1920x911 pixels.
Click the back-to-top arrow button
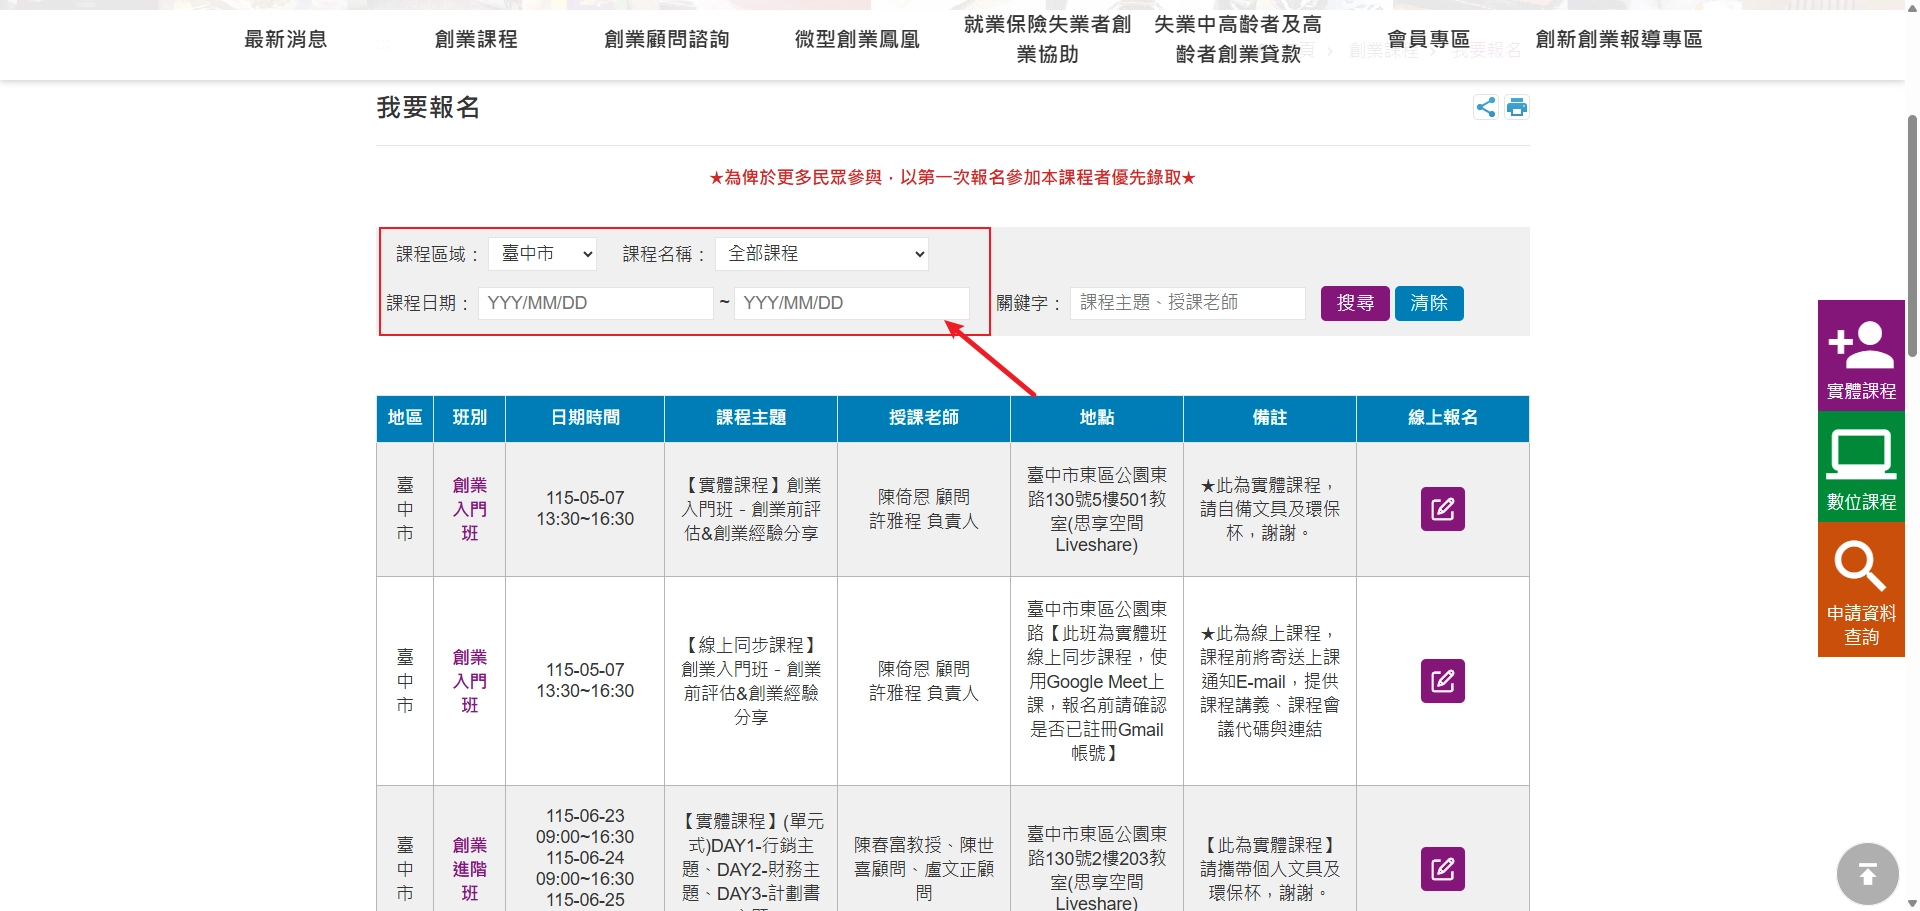click(1867, 875)
